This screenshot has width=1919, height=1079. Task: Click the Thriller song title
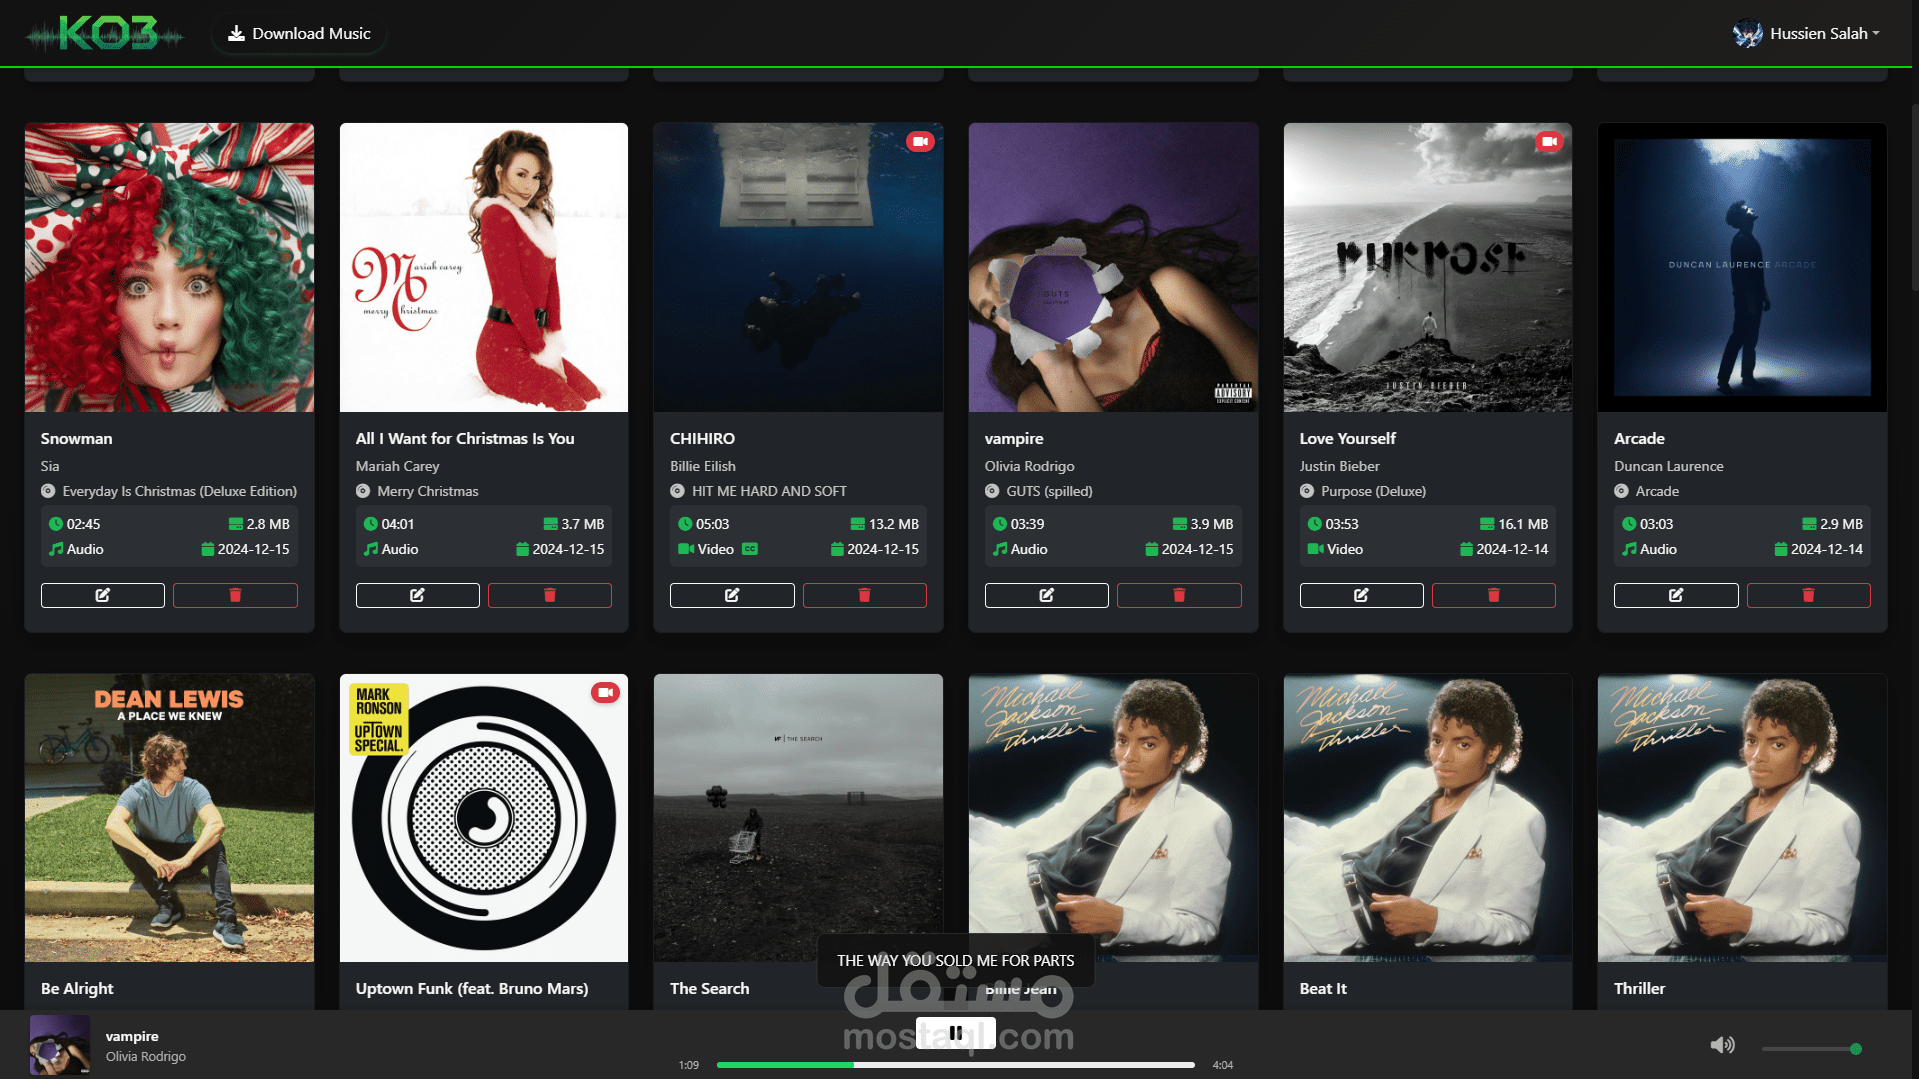click(x=1639, y=989)
